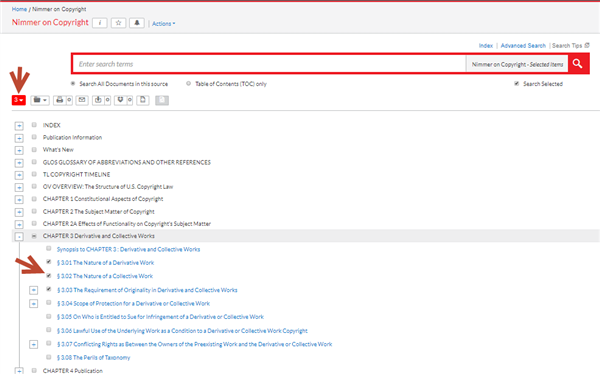Open § 3.06 Lawful Use of Underlying Work link
600x374 pixels.
click(x=182, y=331)
